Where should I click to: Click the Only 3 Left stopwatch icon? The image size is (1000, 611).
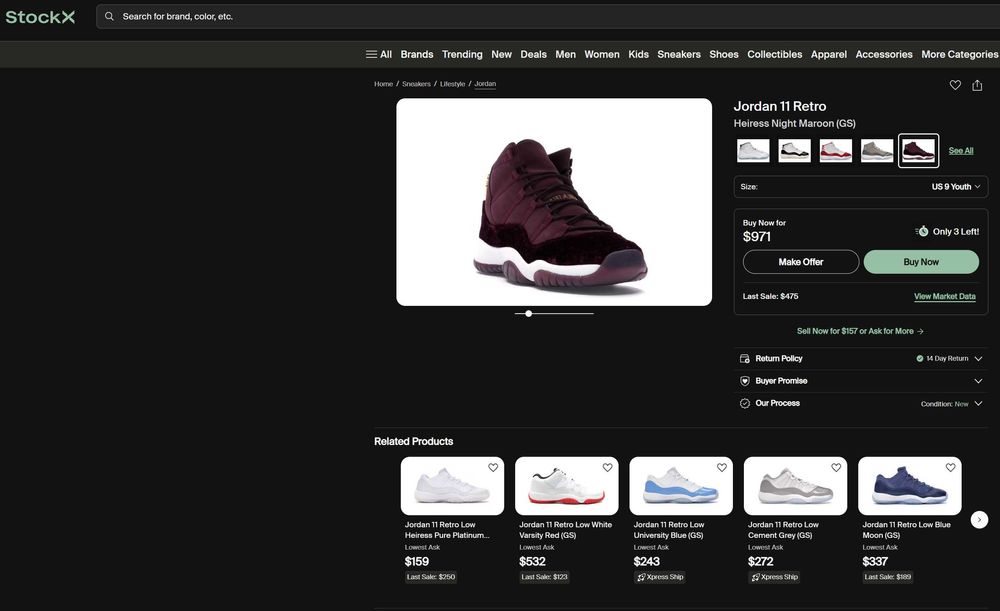[x=922, y=231]
